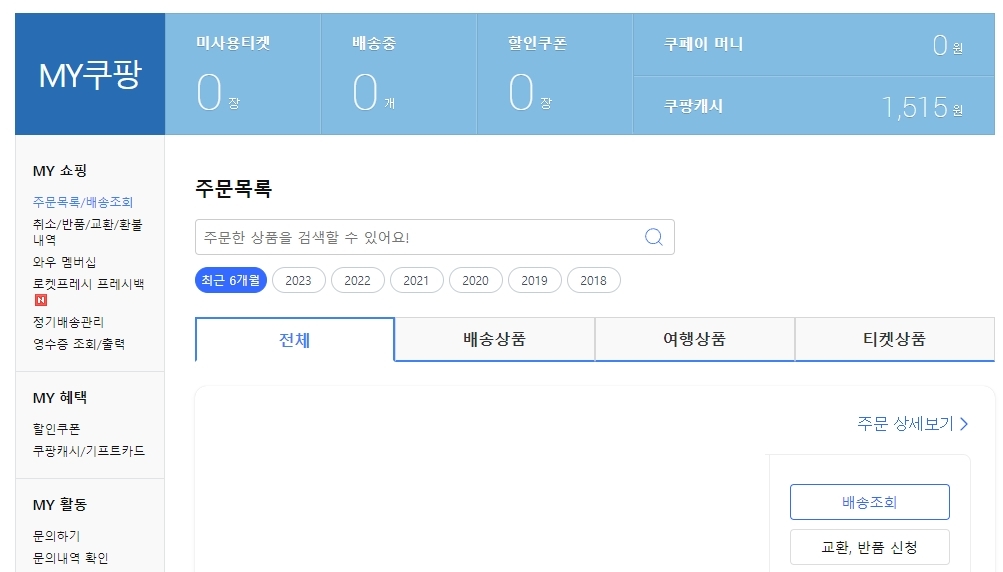Open 영수증 조회/출력 link
The height and width of the screenshot is (572, 1003).
click(x=79, y=344)
